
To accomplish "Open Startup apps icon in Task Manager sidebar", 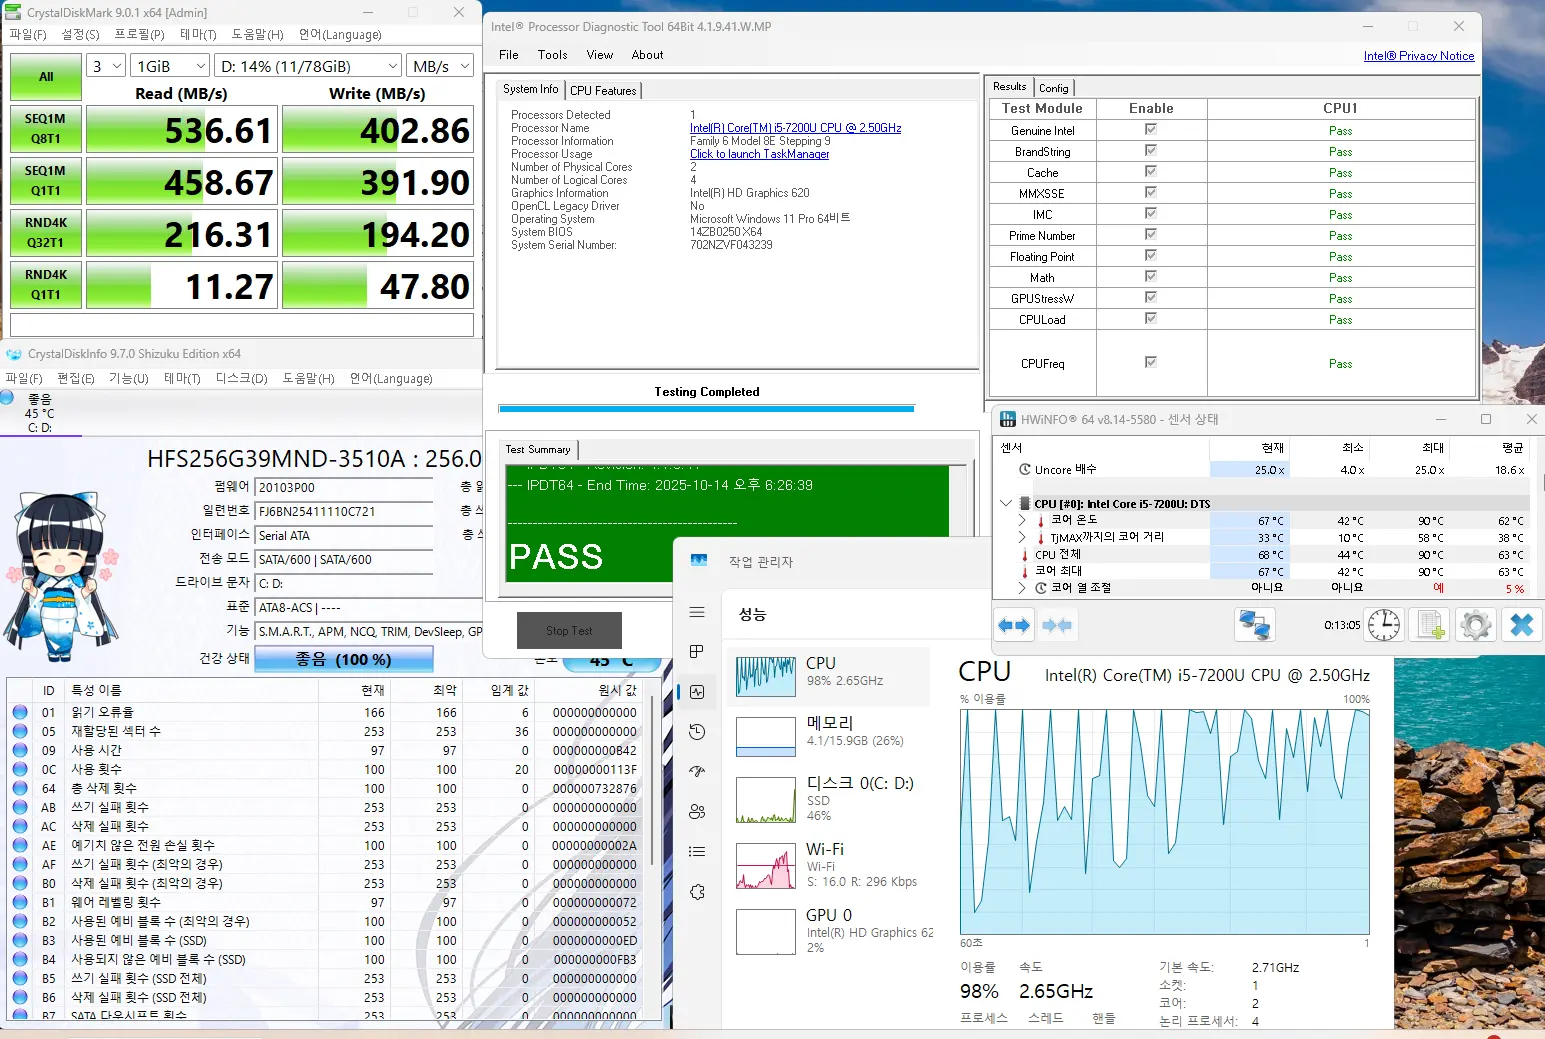I will pyautogui.click(x=697, y=771).
